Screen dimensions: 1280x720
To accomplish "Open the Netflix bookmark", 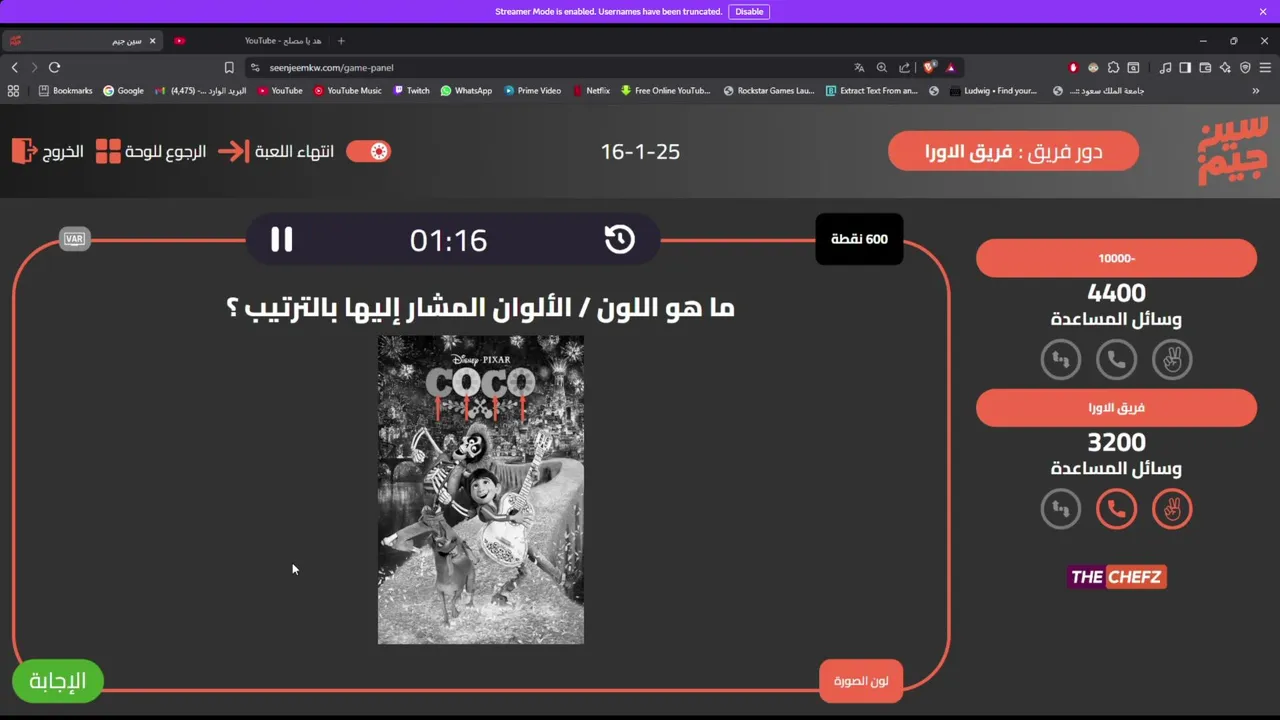I will [x=591, y=90].
